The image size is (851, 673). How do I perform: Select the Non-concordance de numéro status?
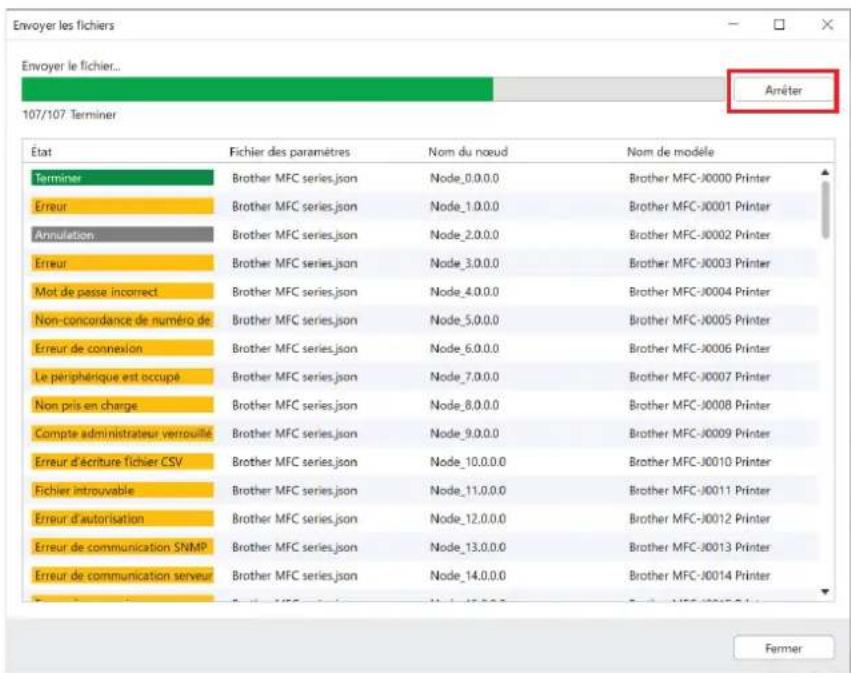(122, 320)
